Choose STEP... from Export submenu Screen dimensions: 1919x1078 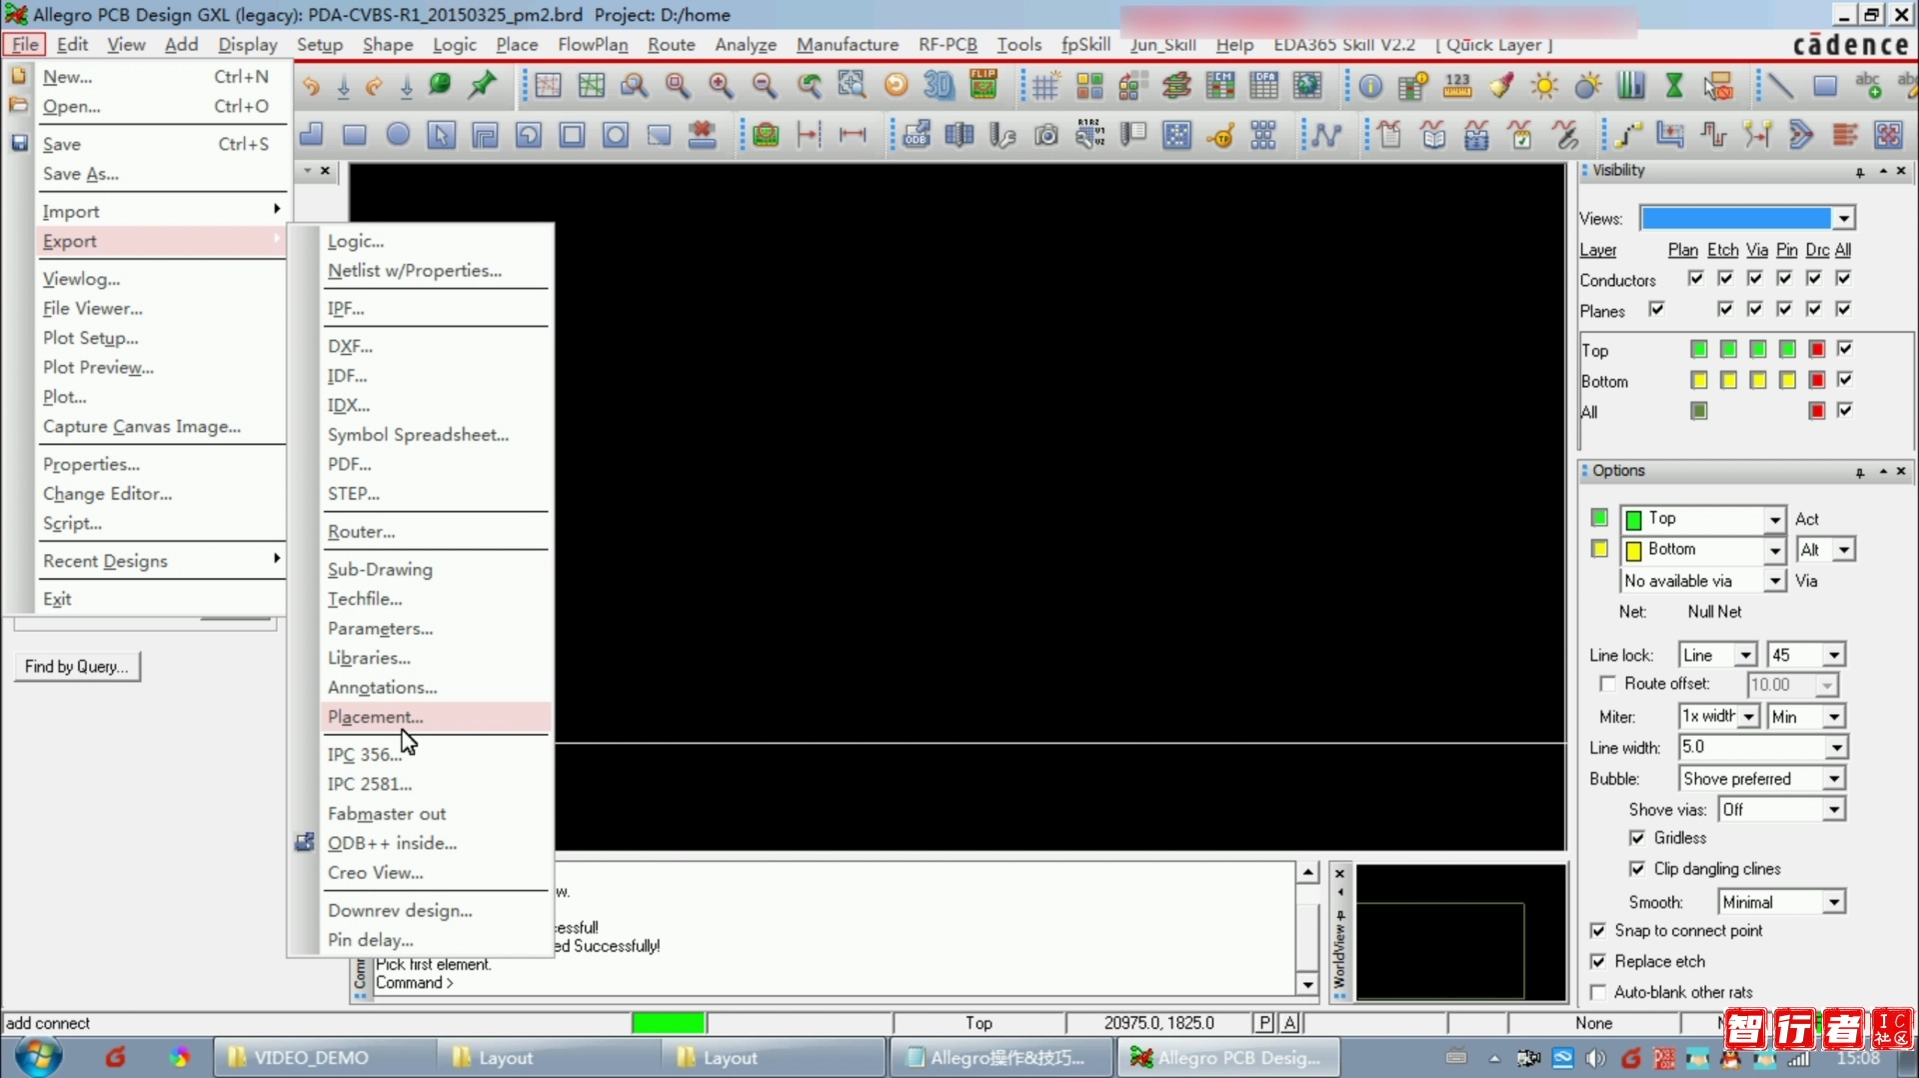[436, 494]
